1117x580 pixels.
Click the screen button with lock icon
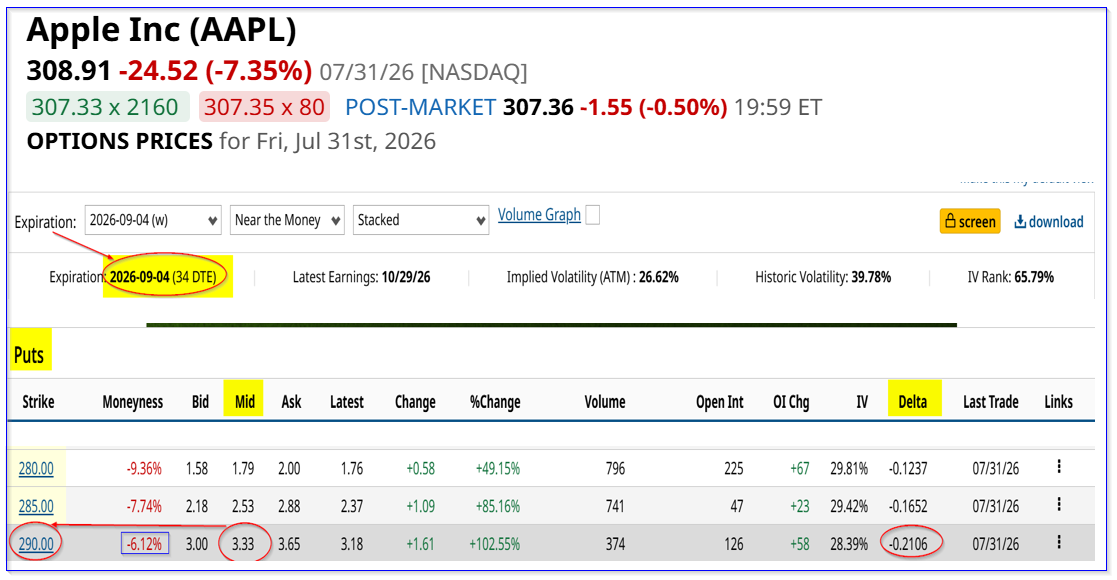(x=970, y=222)
